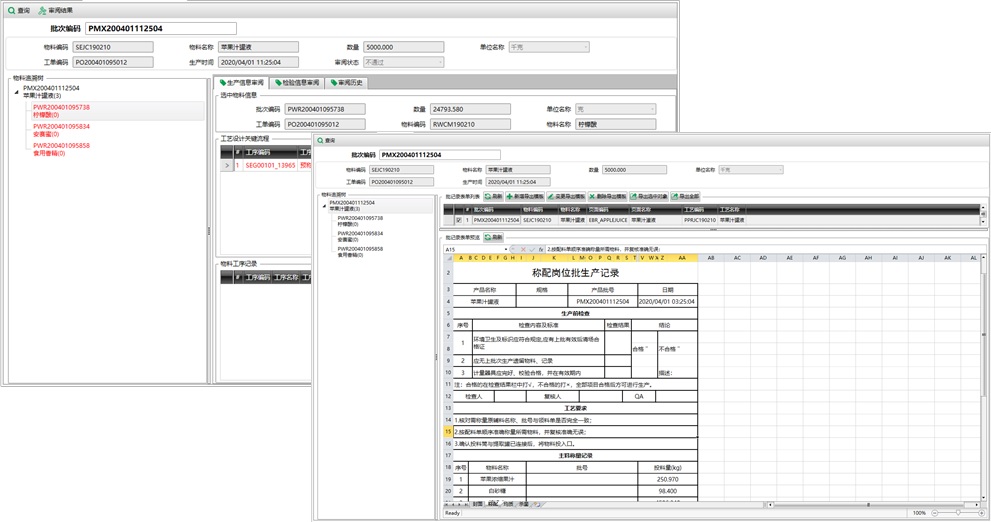Switch to 检验信息审阅 tab

296,83
